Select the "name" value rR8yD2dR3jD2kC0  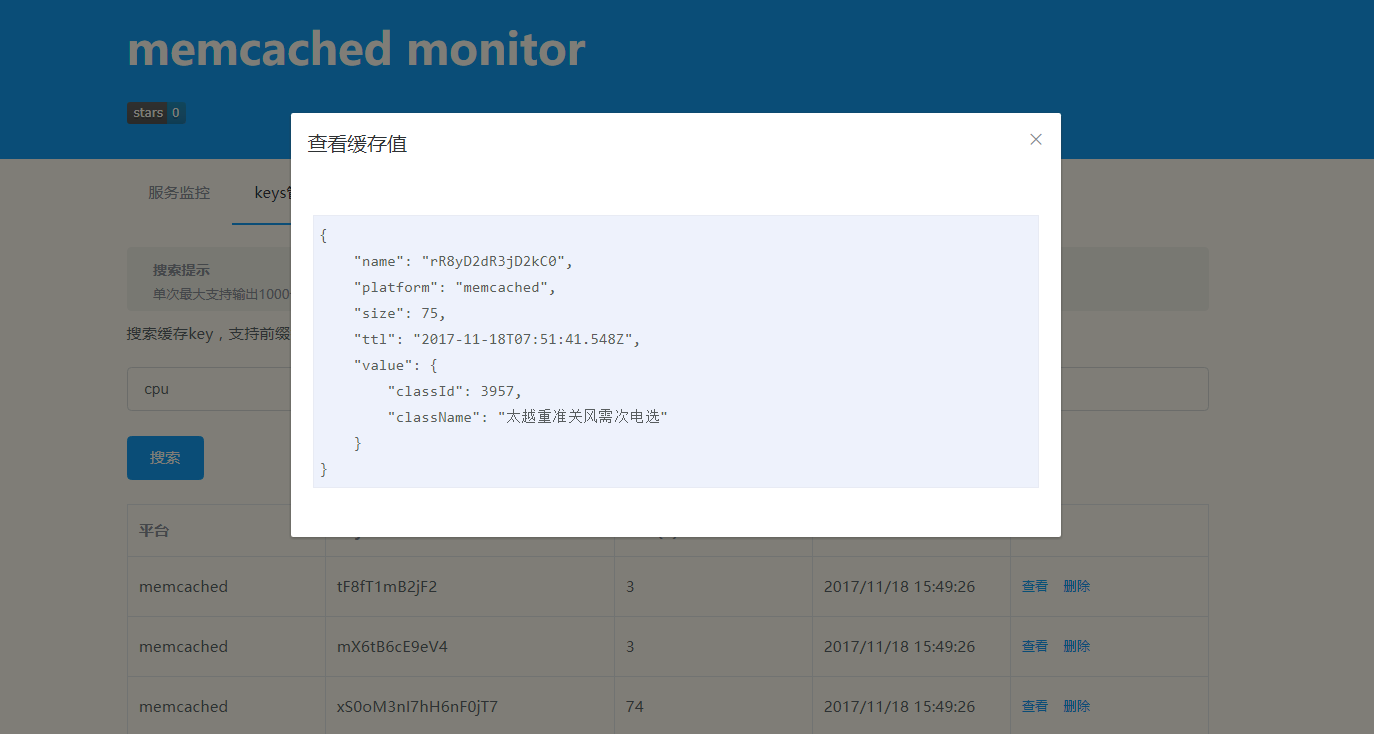click(x=496, y=261)
